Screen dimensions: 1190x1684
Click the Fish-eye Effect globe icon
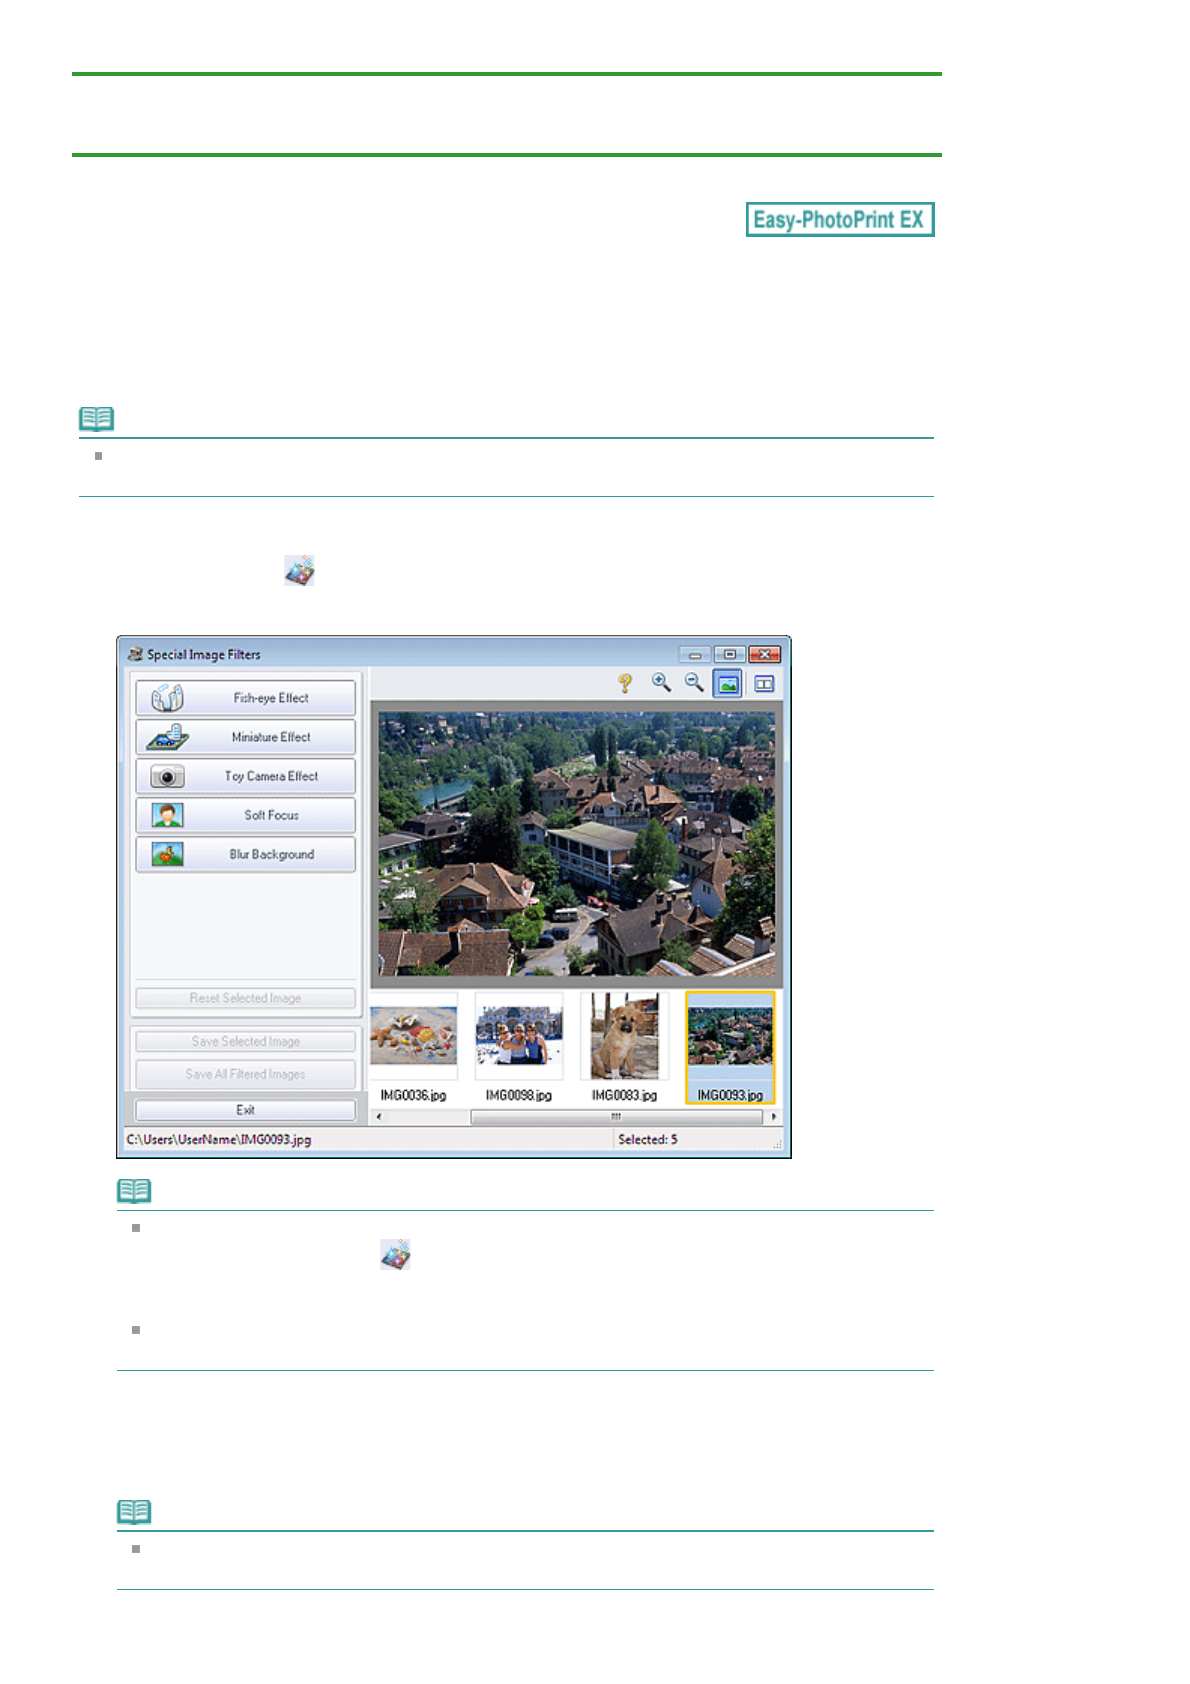[167, 698]
